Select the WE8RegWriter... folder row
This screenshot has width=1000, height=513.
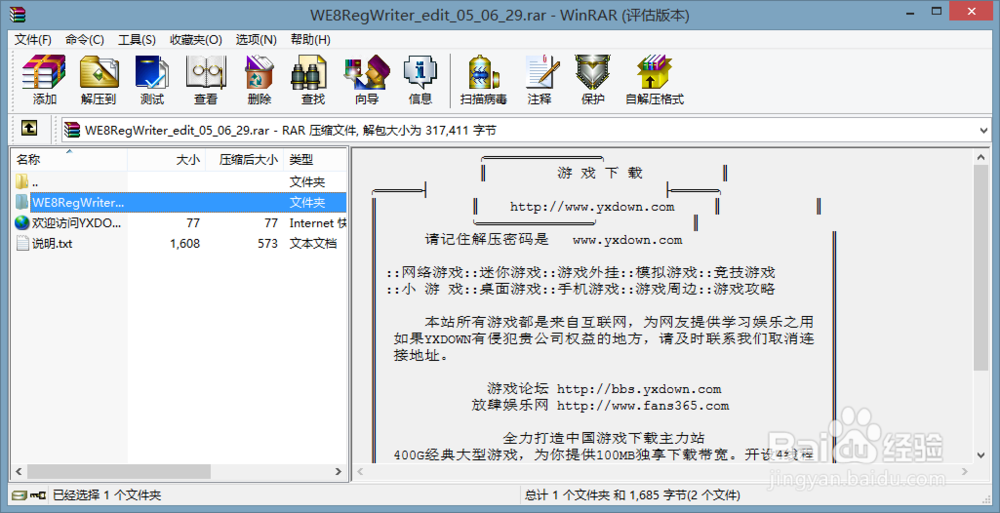(x=180, y=202)
